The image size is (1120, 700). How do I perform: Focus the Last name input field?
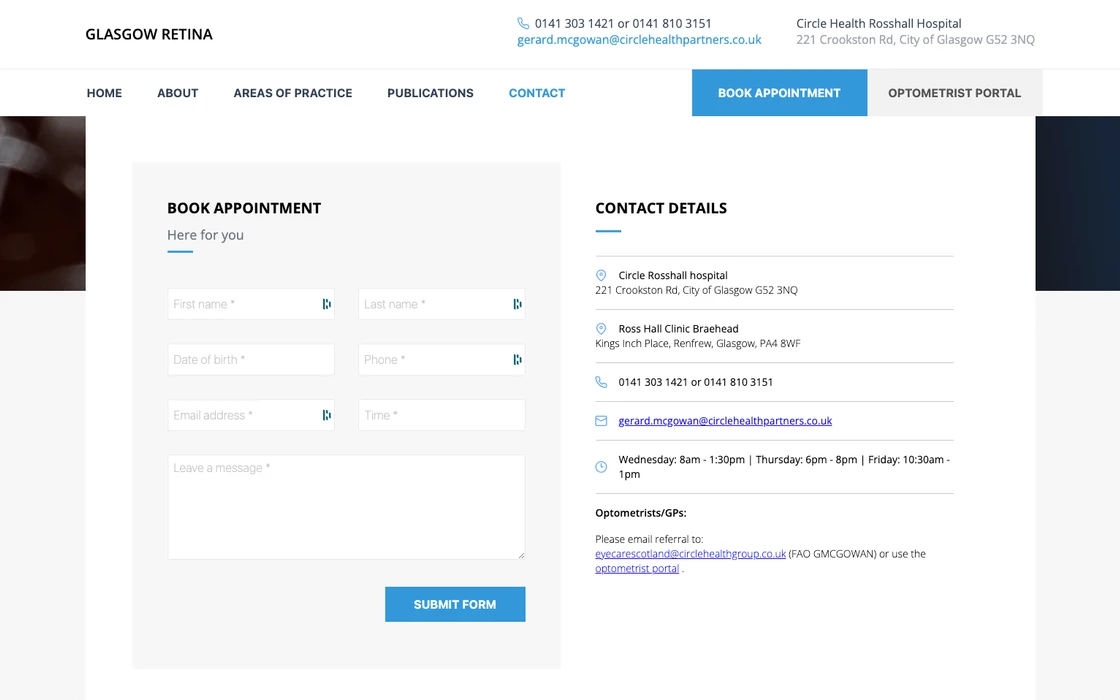click(x=441, y=304)
